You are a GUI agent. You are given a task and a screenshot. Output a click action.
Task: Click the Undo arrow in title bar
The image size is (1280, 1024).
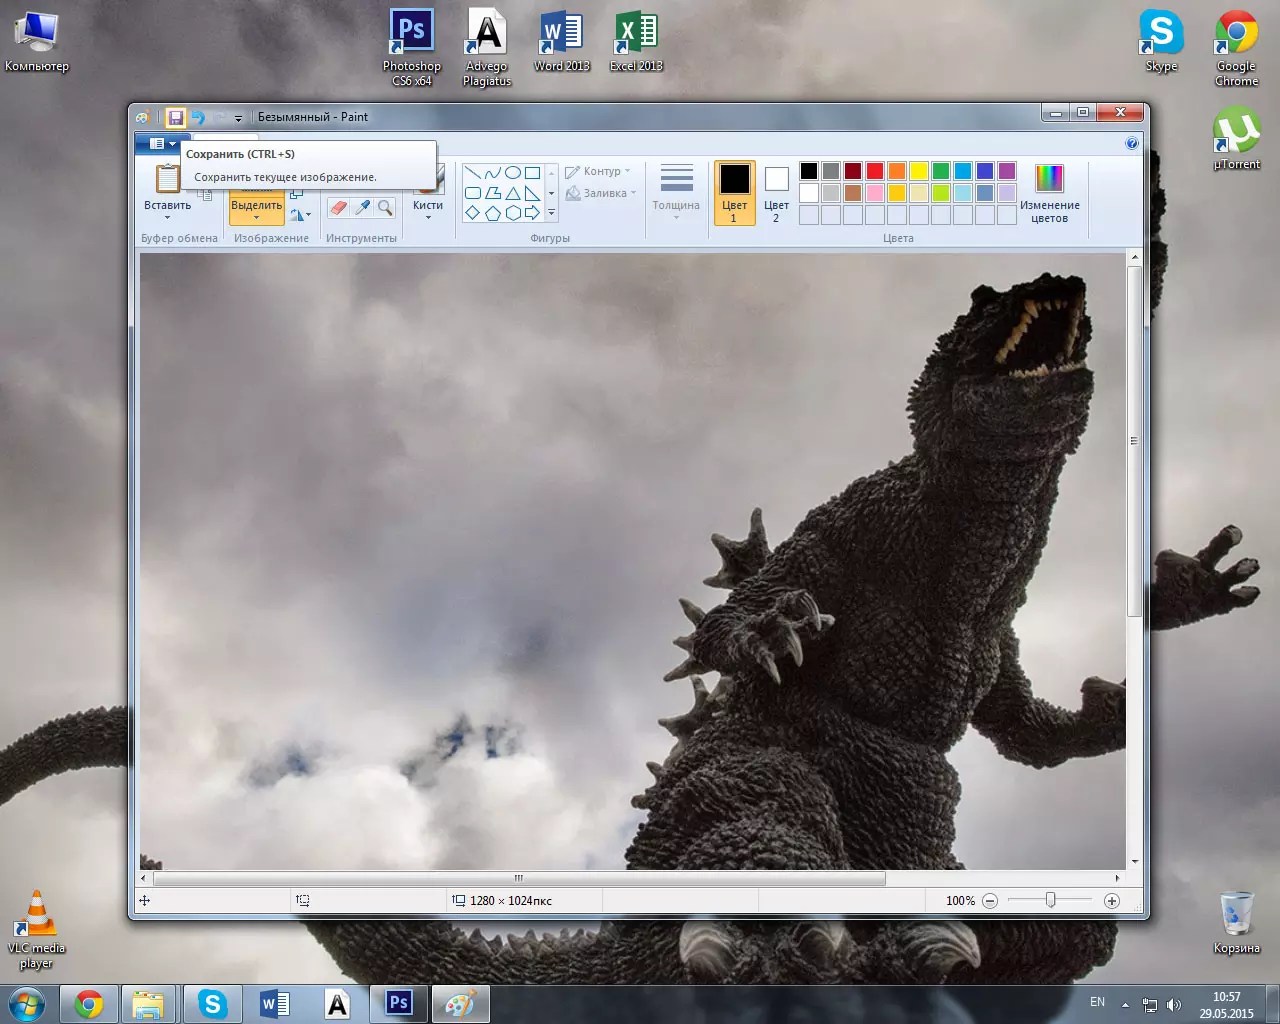coord(198,117)
